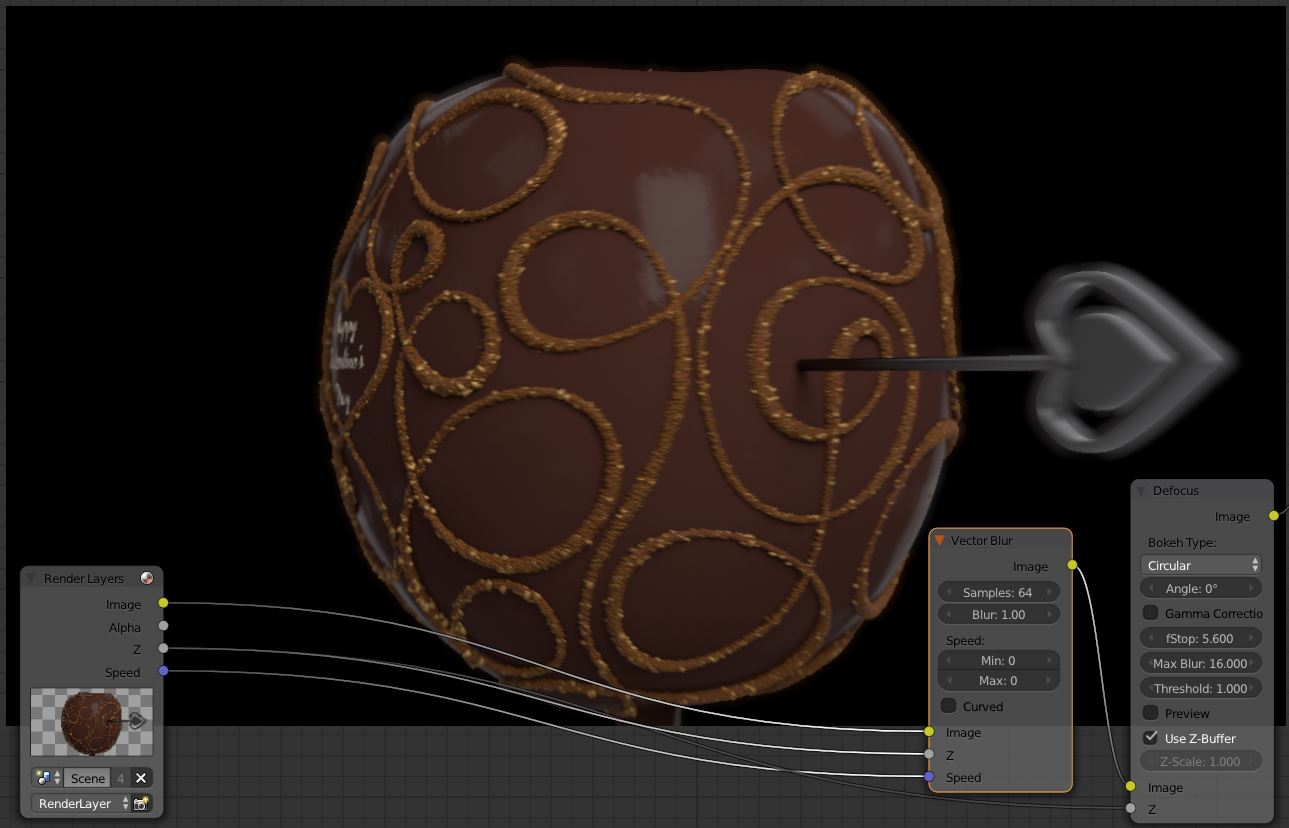Collapse the Vector Blur node
This screenshot has height=828, width=1289.
pos(939,541)
